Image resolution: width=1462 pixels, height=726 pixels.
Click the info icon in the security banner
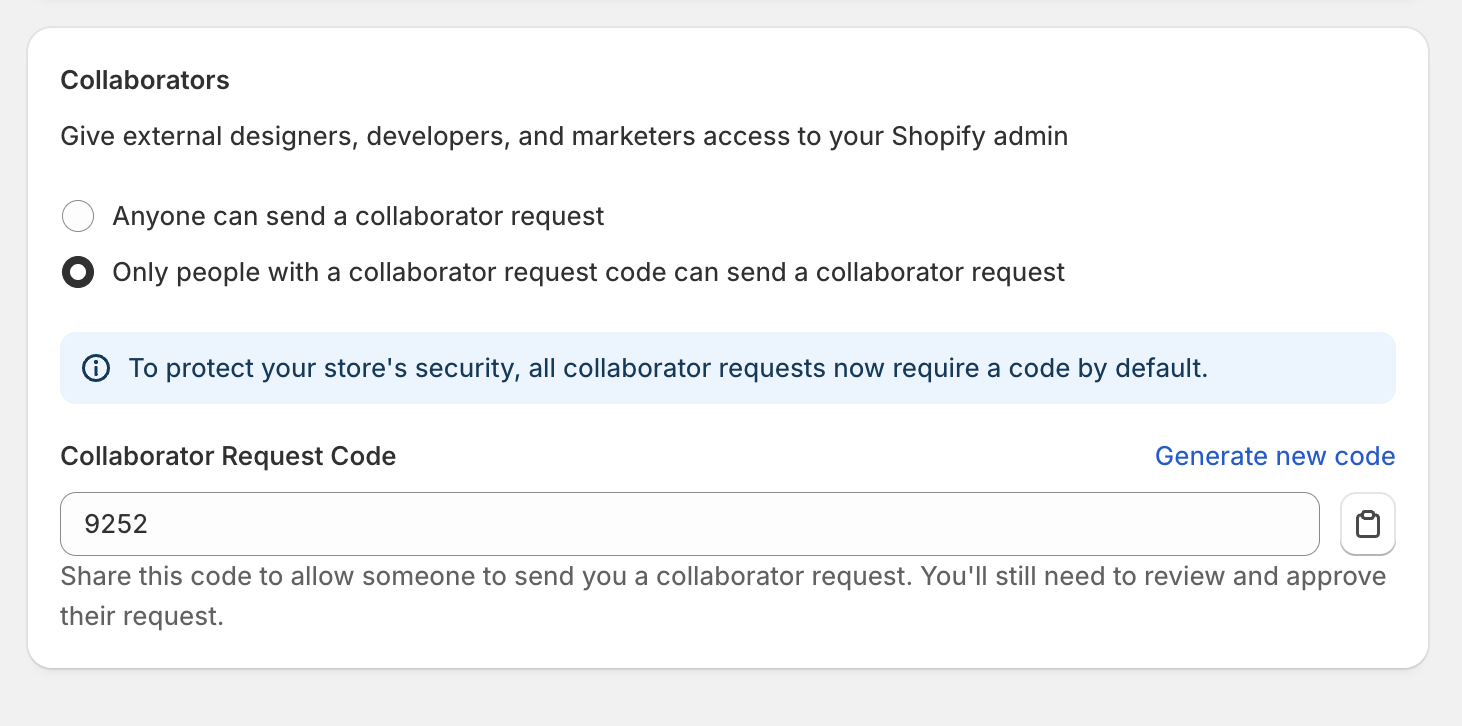96,368
